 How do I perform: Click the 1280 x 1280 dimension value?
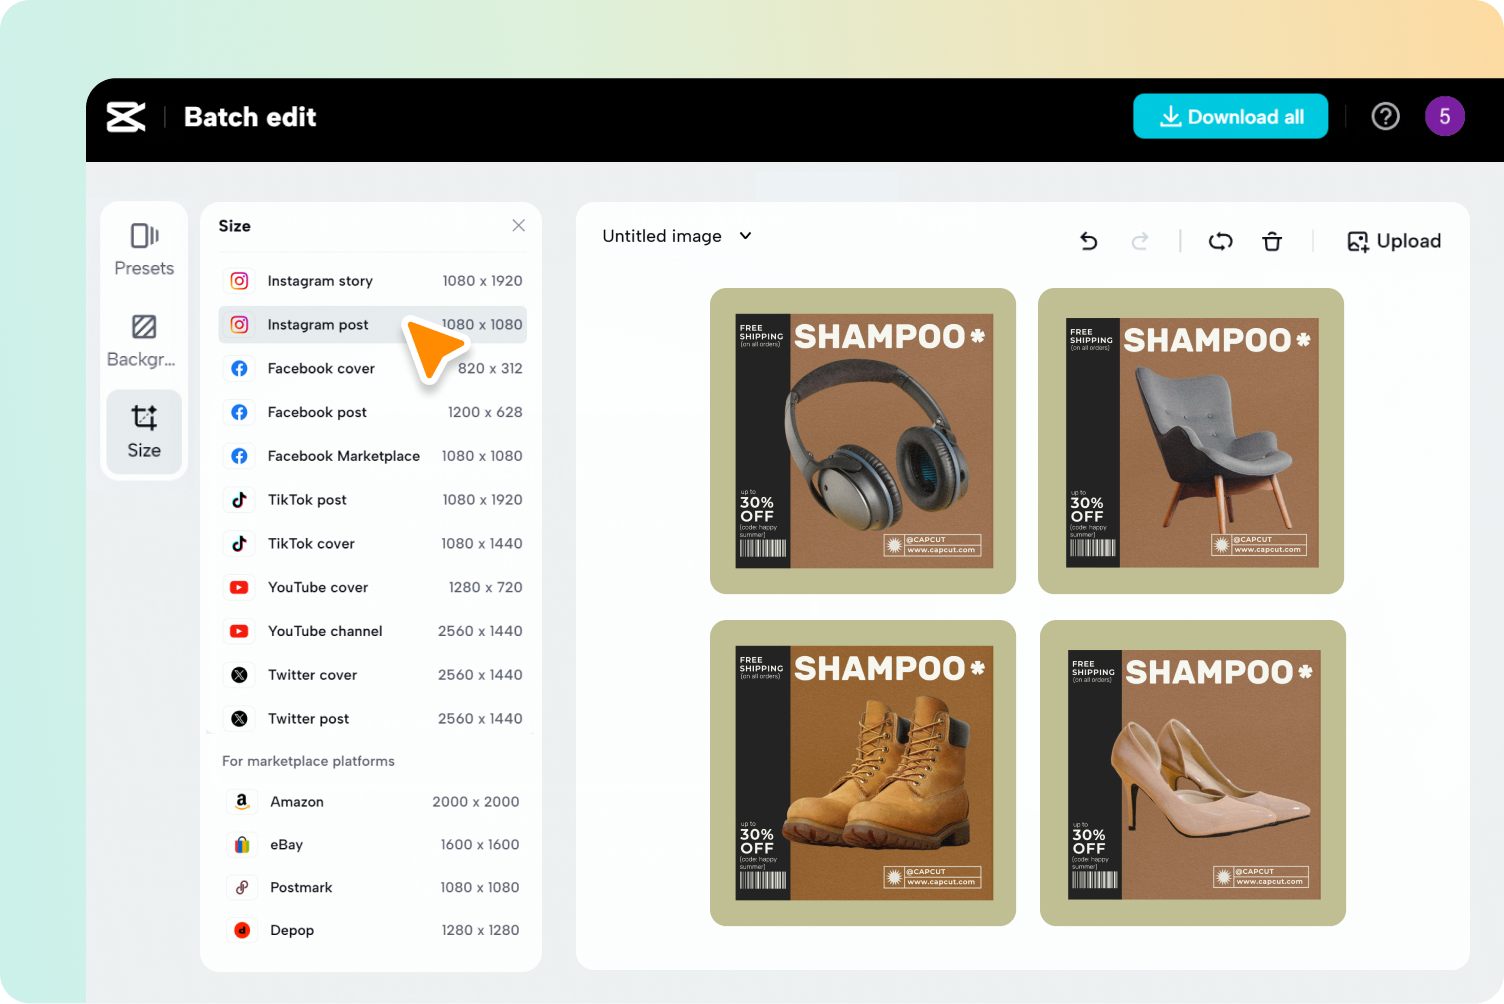(480, 931)
